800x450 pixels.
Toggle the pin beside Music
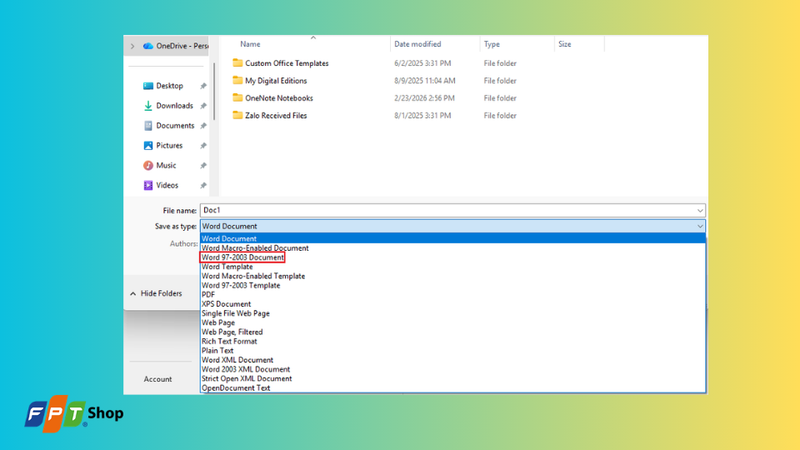tap(203, 165)
